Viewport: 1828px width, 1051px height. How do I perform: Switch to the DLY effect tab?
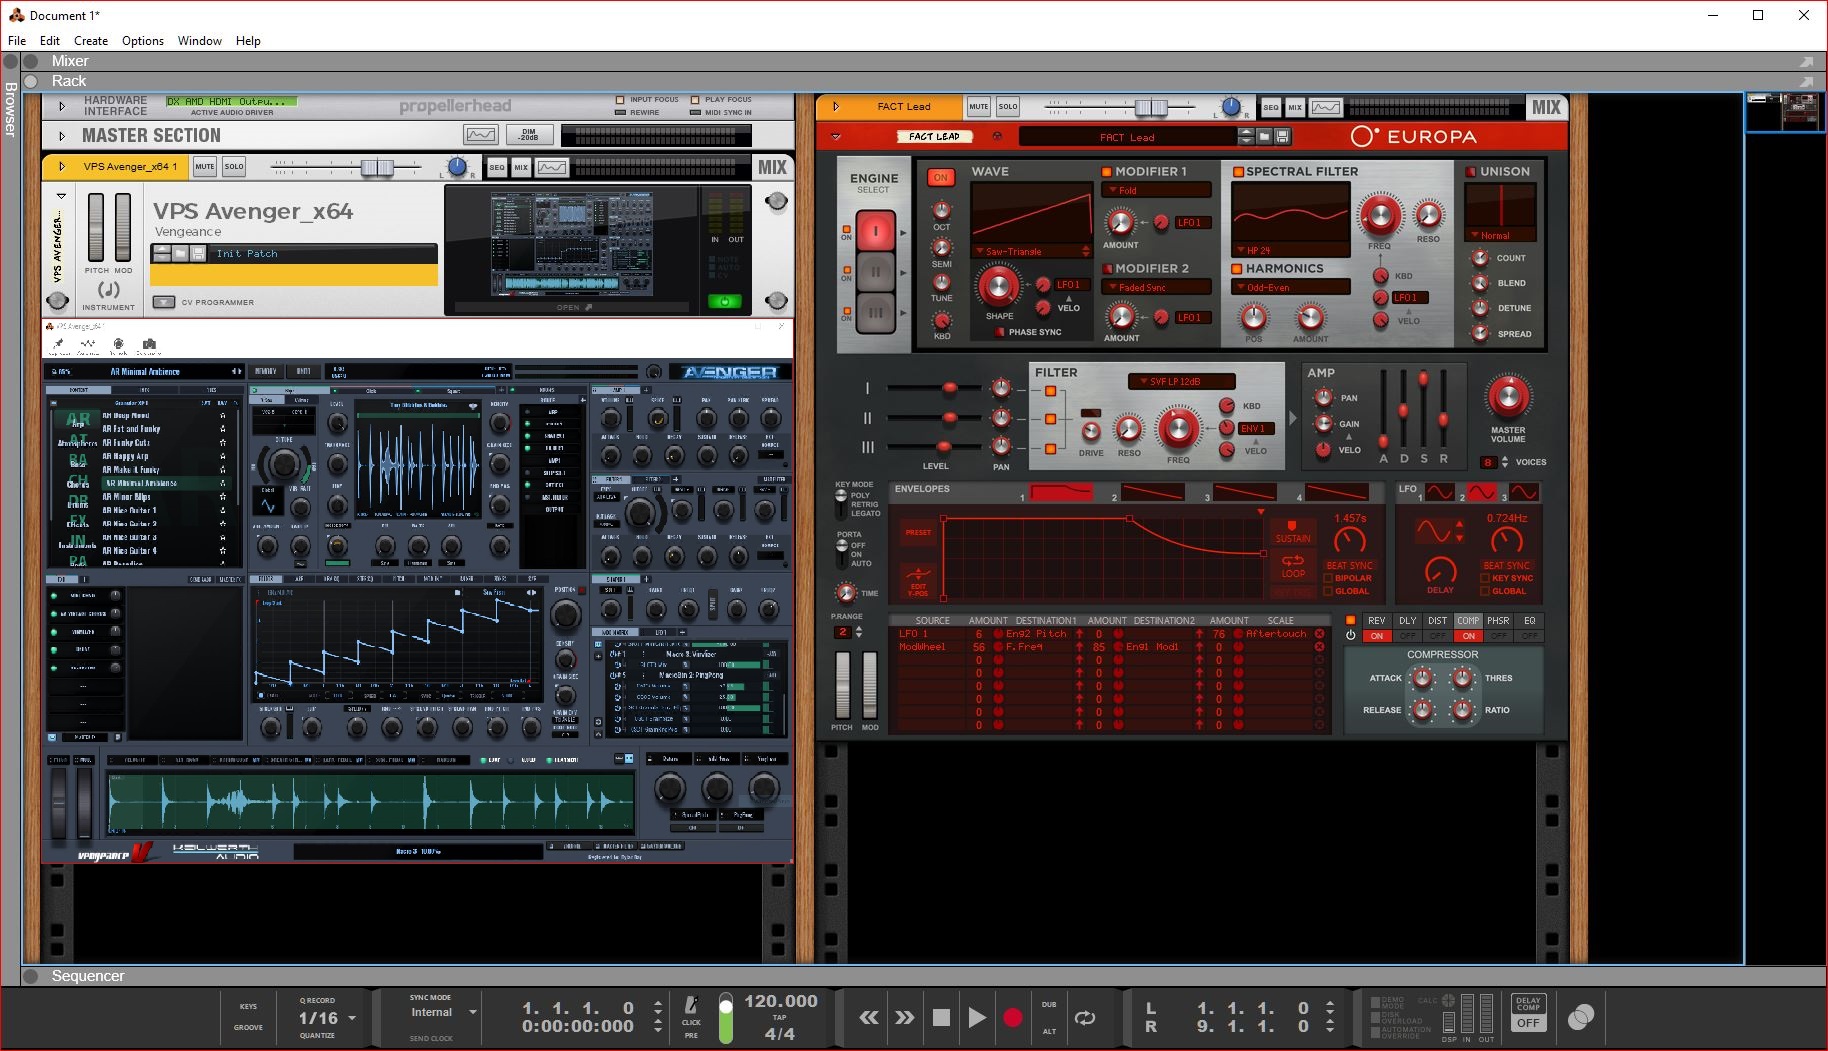click(1407, 621)
